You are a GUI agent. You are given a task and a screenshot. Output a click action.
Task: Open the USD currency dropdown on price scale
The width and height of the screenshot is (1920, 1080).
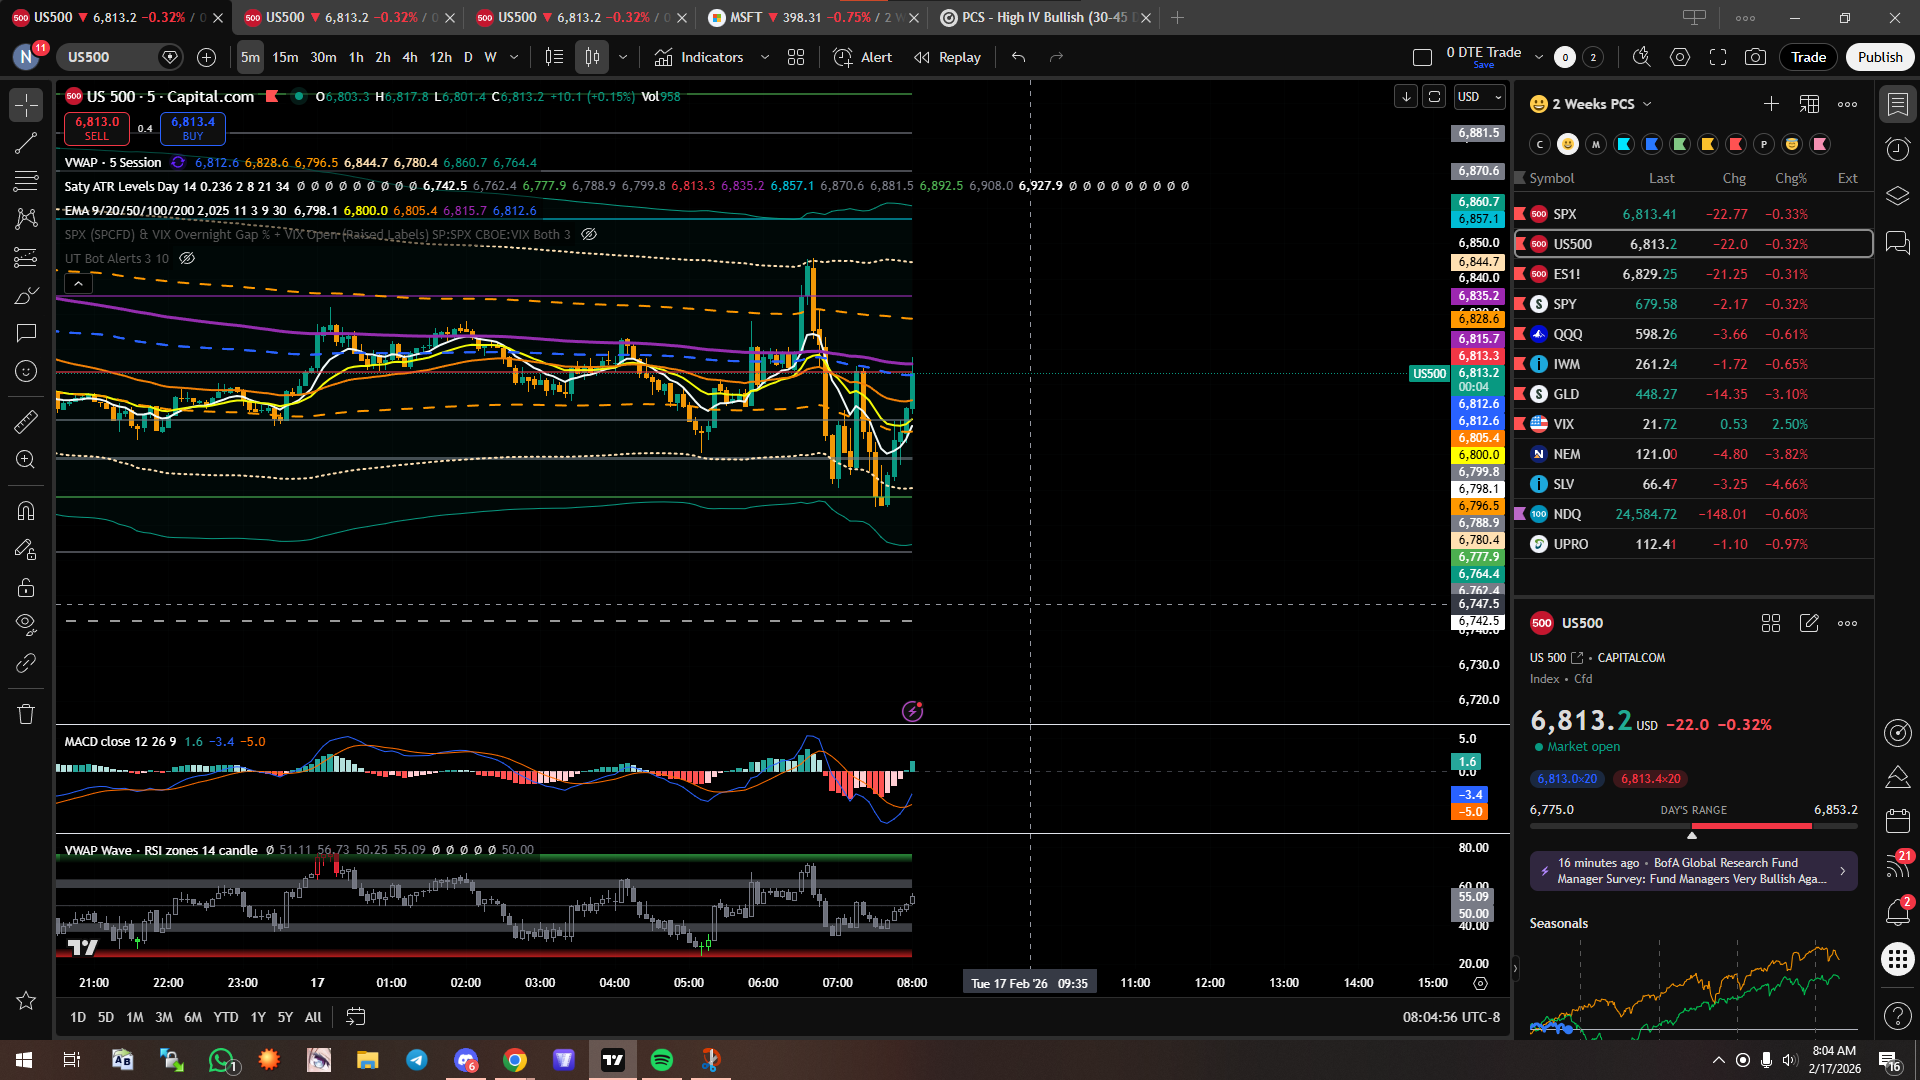coord(1480,96)
